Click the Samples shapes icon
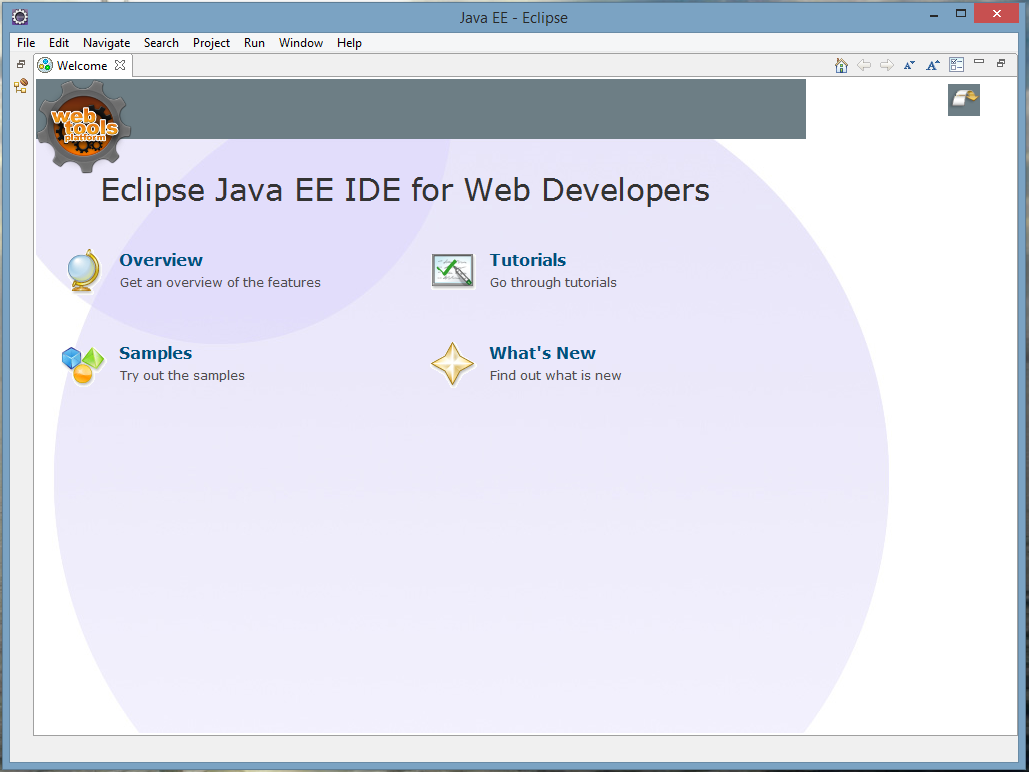 pos(83,365)
